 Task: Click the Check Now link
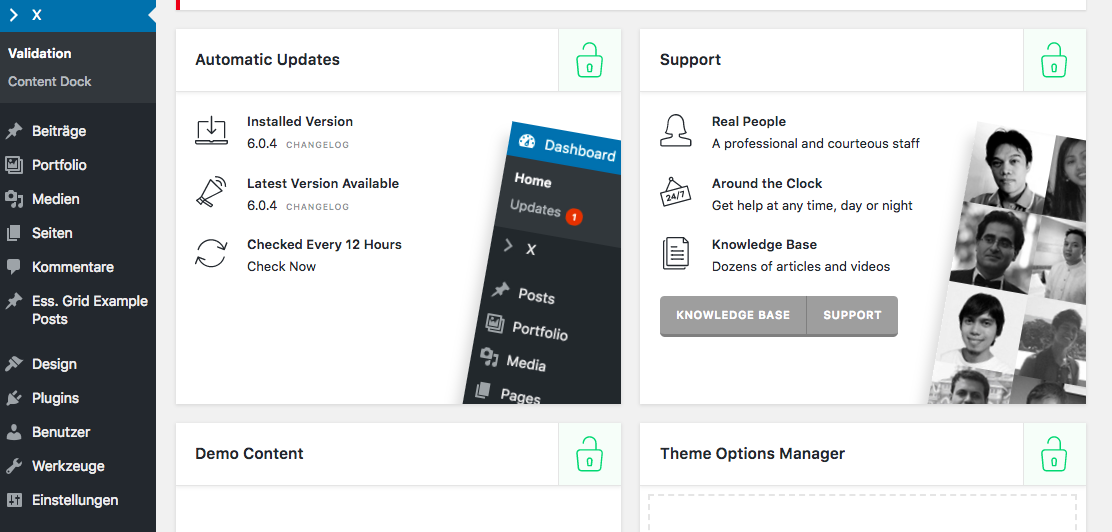coord(281,267)
